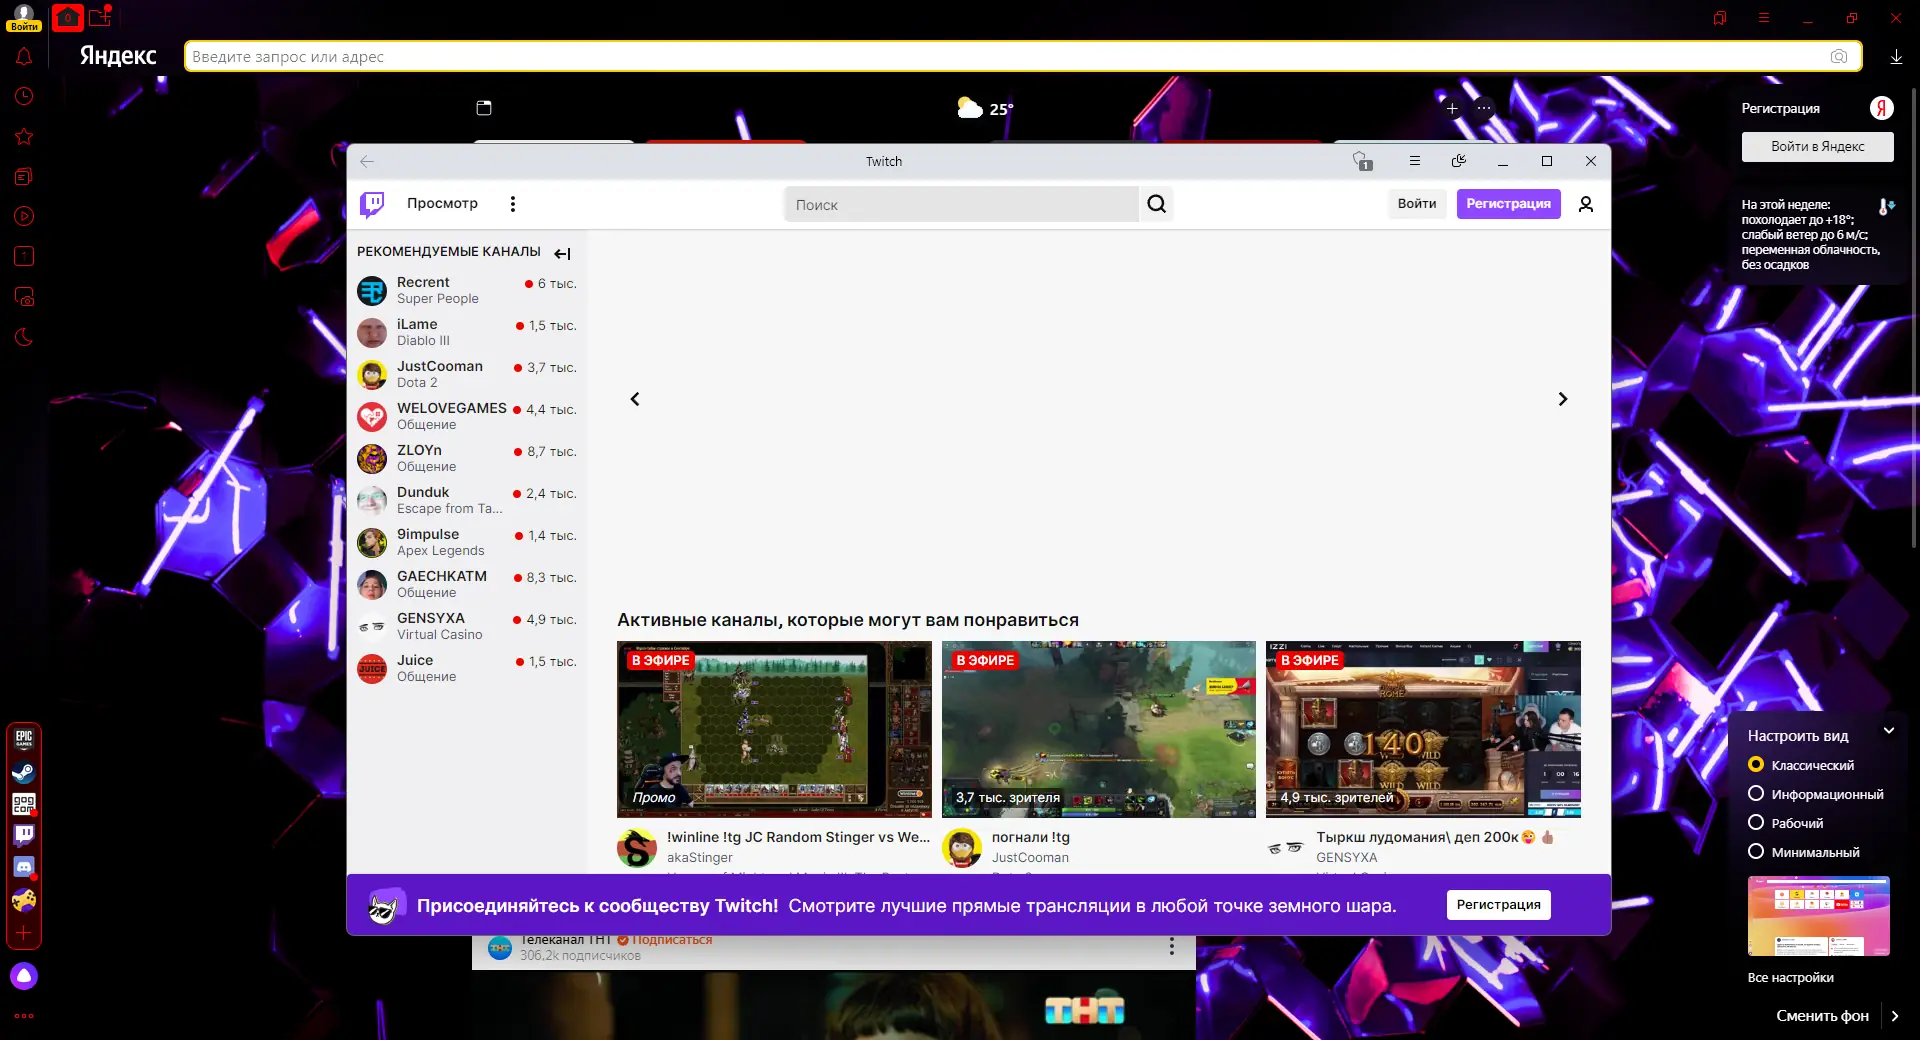Open the GENSYXA casino stream thumbnail
The width and height of the screenshot is (1920, 1040).
click(x=1423, y=729)
